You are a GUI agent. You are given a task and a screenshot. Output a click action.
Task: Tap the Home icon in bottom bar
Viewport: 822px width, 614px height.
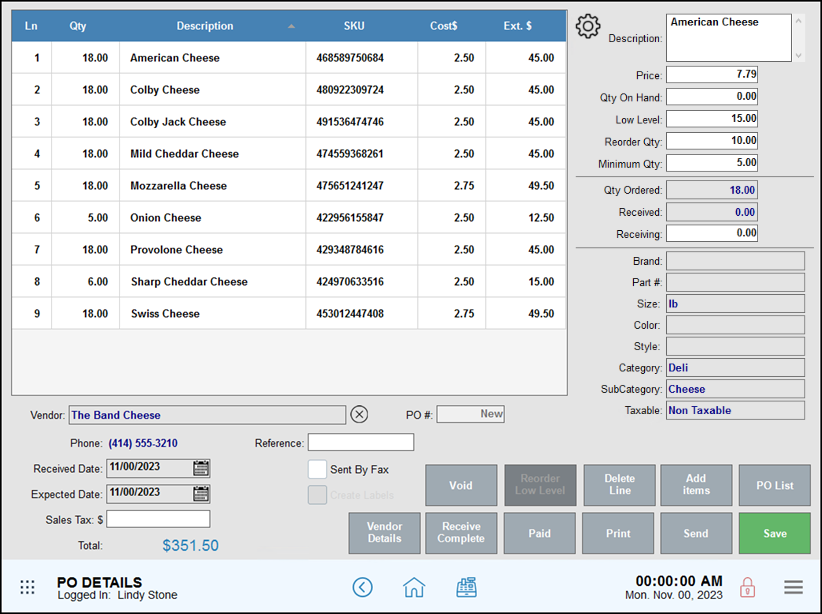pyautogui.click(x=414, y=588)
